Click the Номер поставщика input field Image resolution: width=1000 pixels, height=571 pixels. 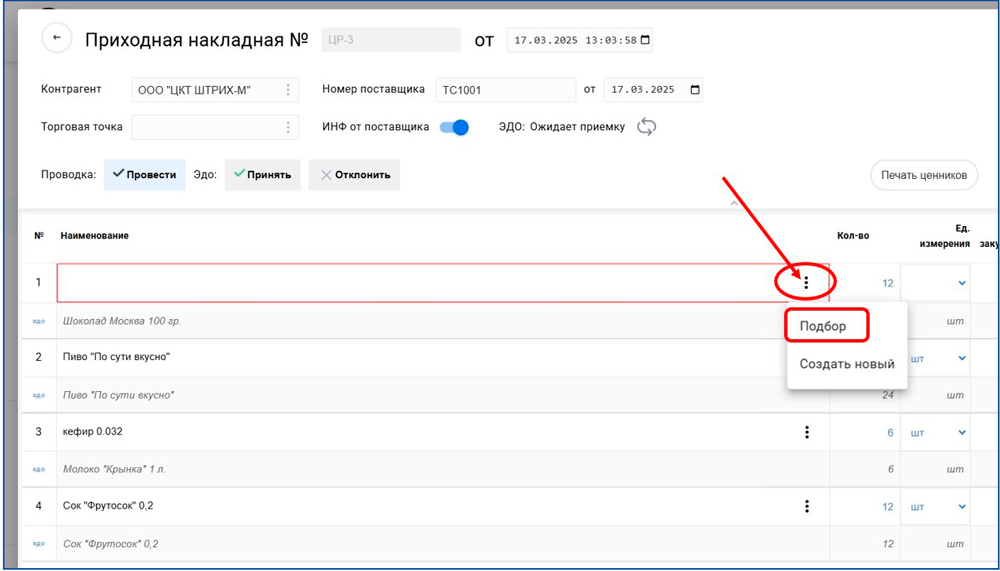click(x=505, y=90)
